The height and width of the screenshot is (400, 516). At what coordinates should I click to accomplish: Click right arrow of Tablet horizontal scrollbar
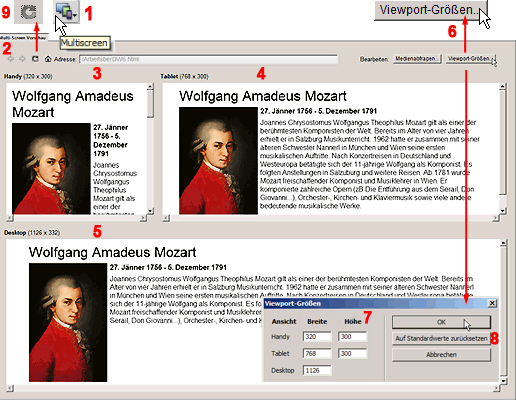496,218
